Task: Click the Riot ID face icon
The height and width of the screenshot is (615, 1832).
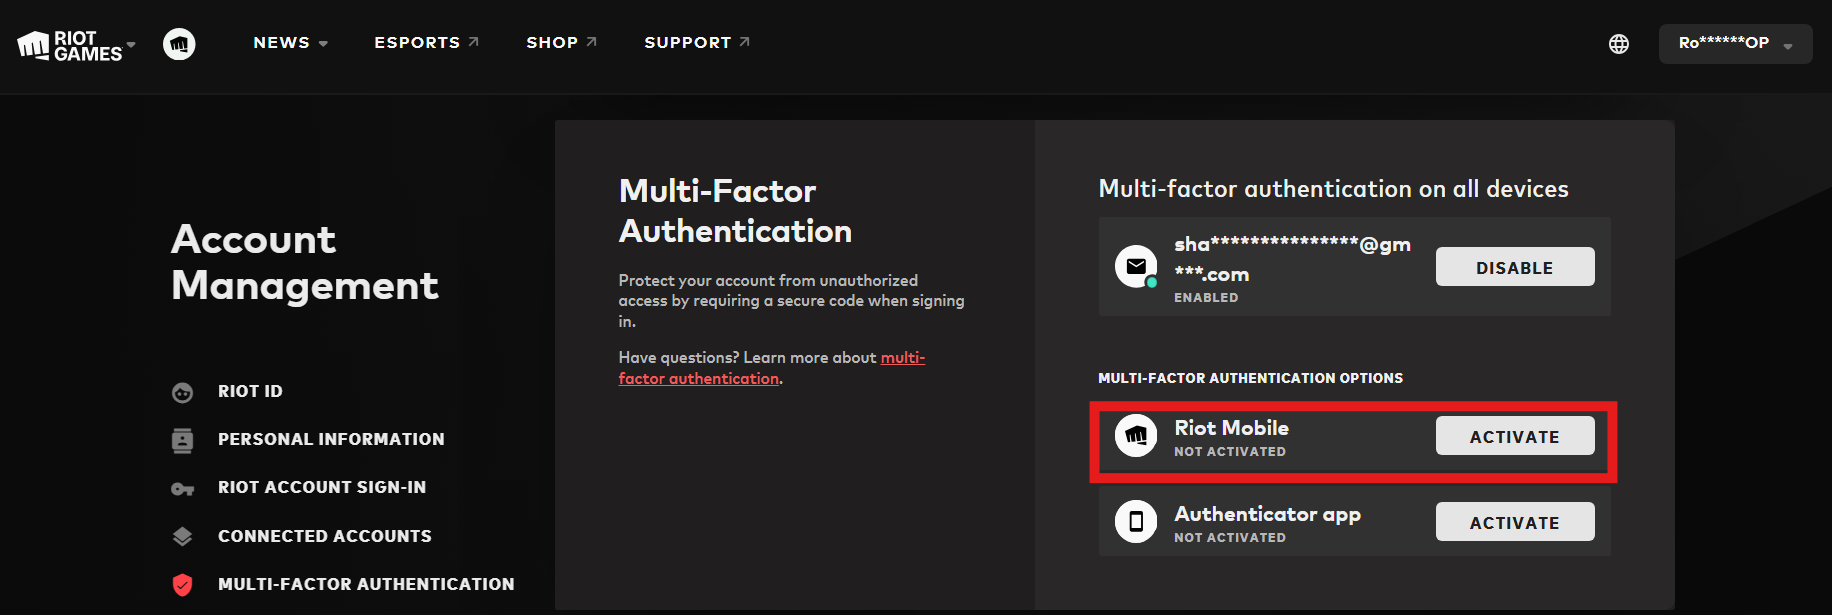Action: pyautogui.click(x=182, y=392)
